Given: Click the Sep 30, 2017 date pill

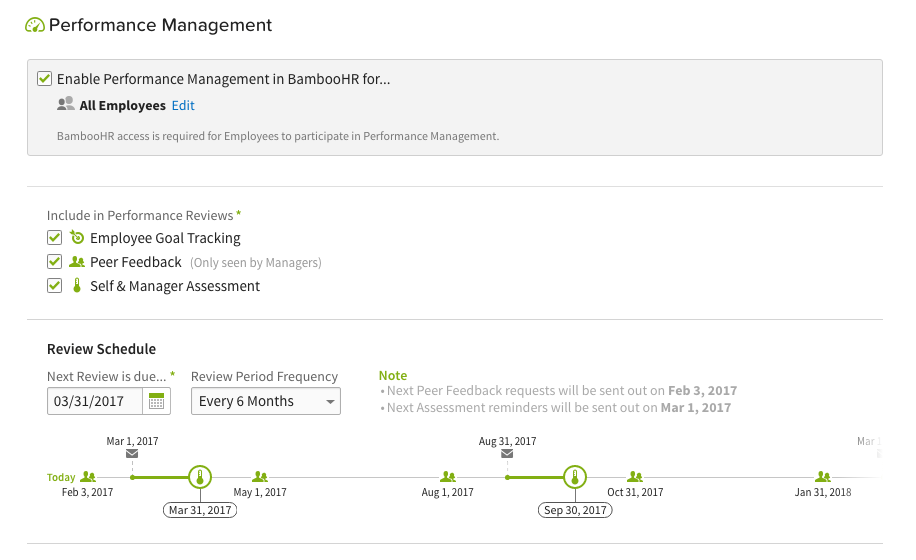Looking at the screenshot, I should (575, 510).
